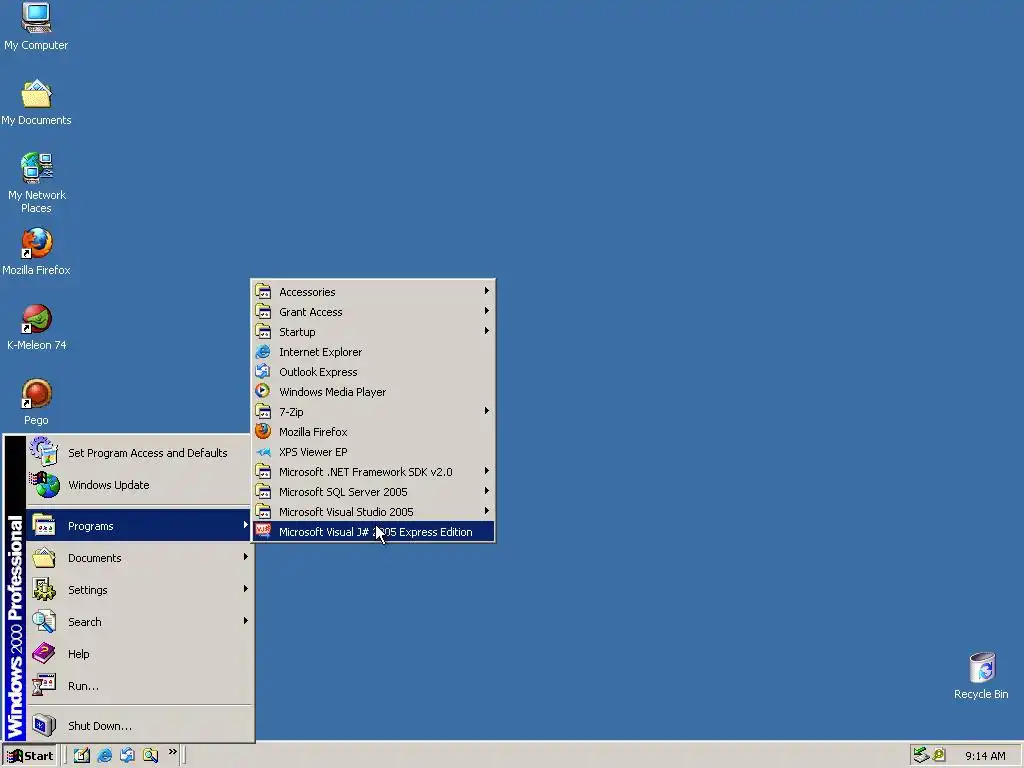Open the Run... dialog entry
Image resolution: width=1024 pixels, height=768 pixels.
138,686
